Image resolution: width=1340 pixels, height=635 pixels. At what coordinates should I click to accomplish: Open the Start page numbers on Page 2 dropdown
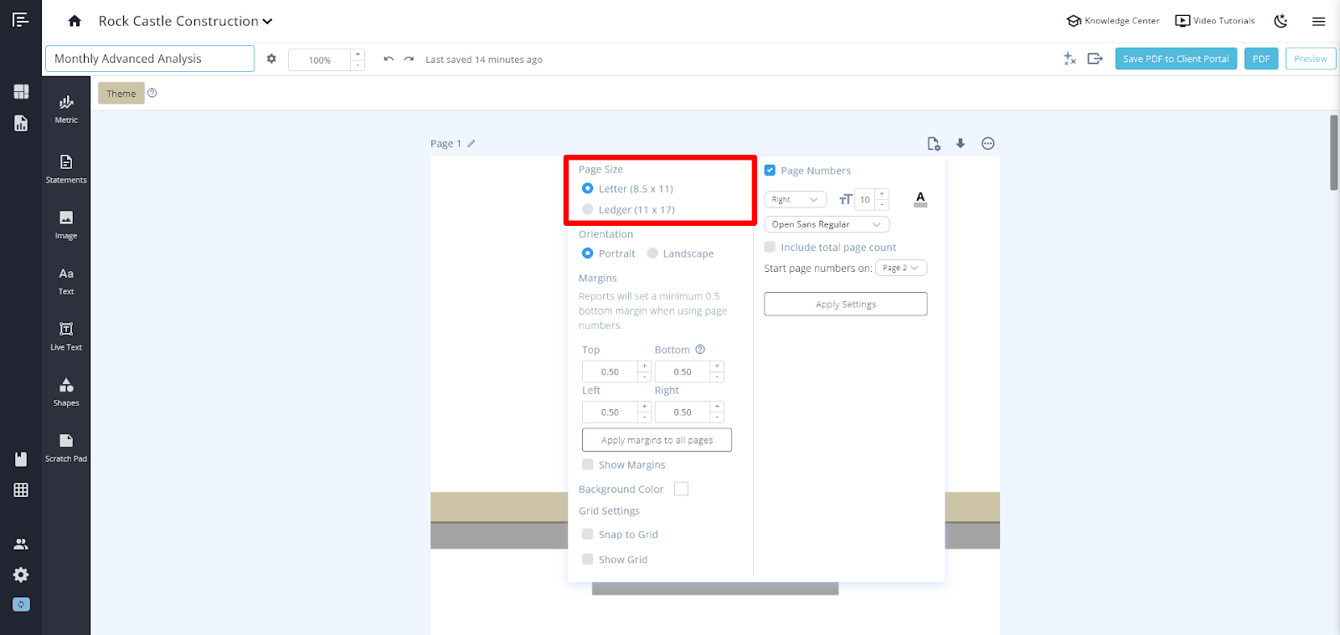tap(901, 268)
